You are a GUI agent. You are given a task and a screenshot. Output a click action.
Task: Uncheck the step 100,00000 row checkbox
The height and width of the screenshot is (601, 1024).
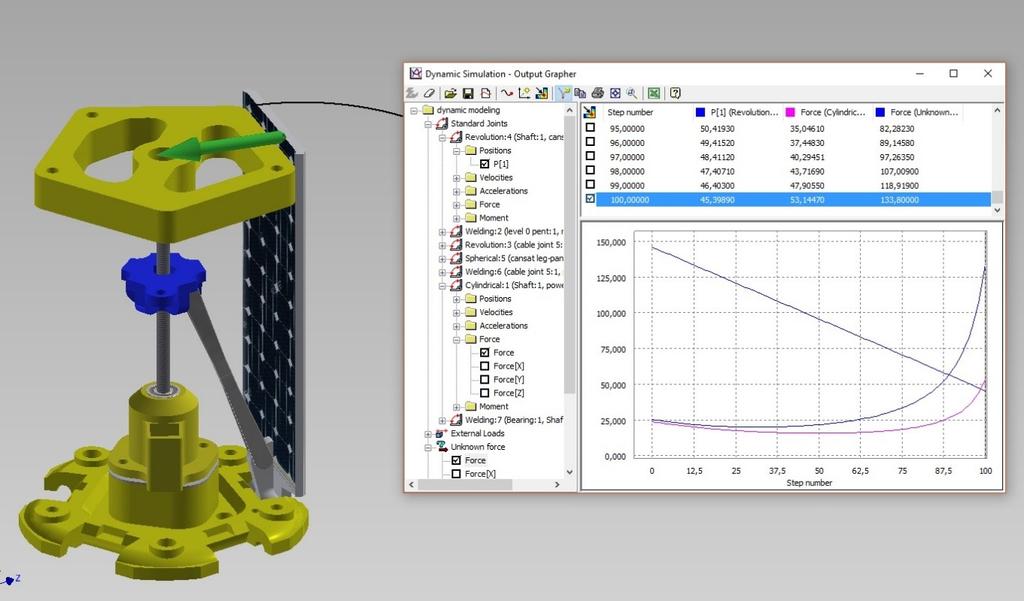pos(590,199)
